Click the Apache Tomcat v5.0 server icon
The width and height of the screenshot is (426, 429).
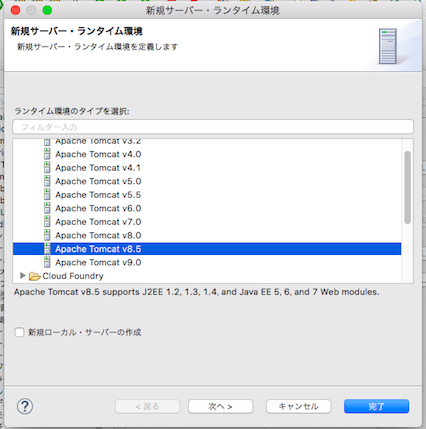click(47, 181)
